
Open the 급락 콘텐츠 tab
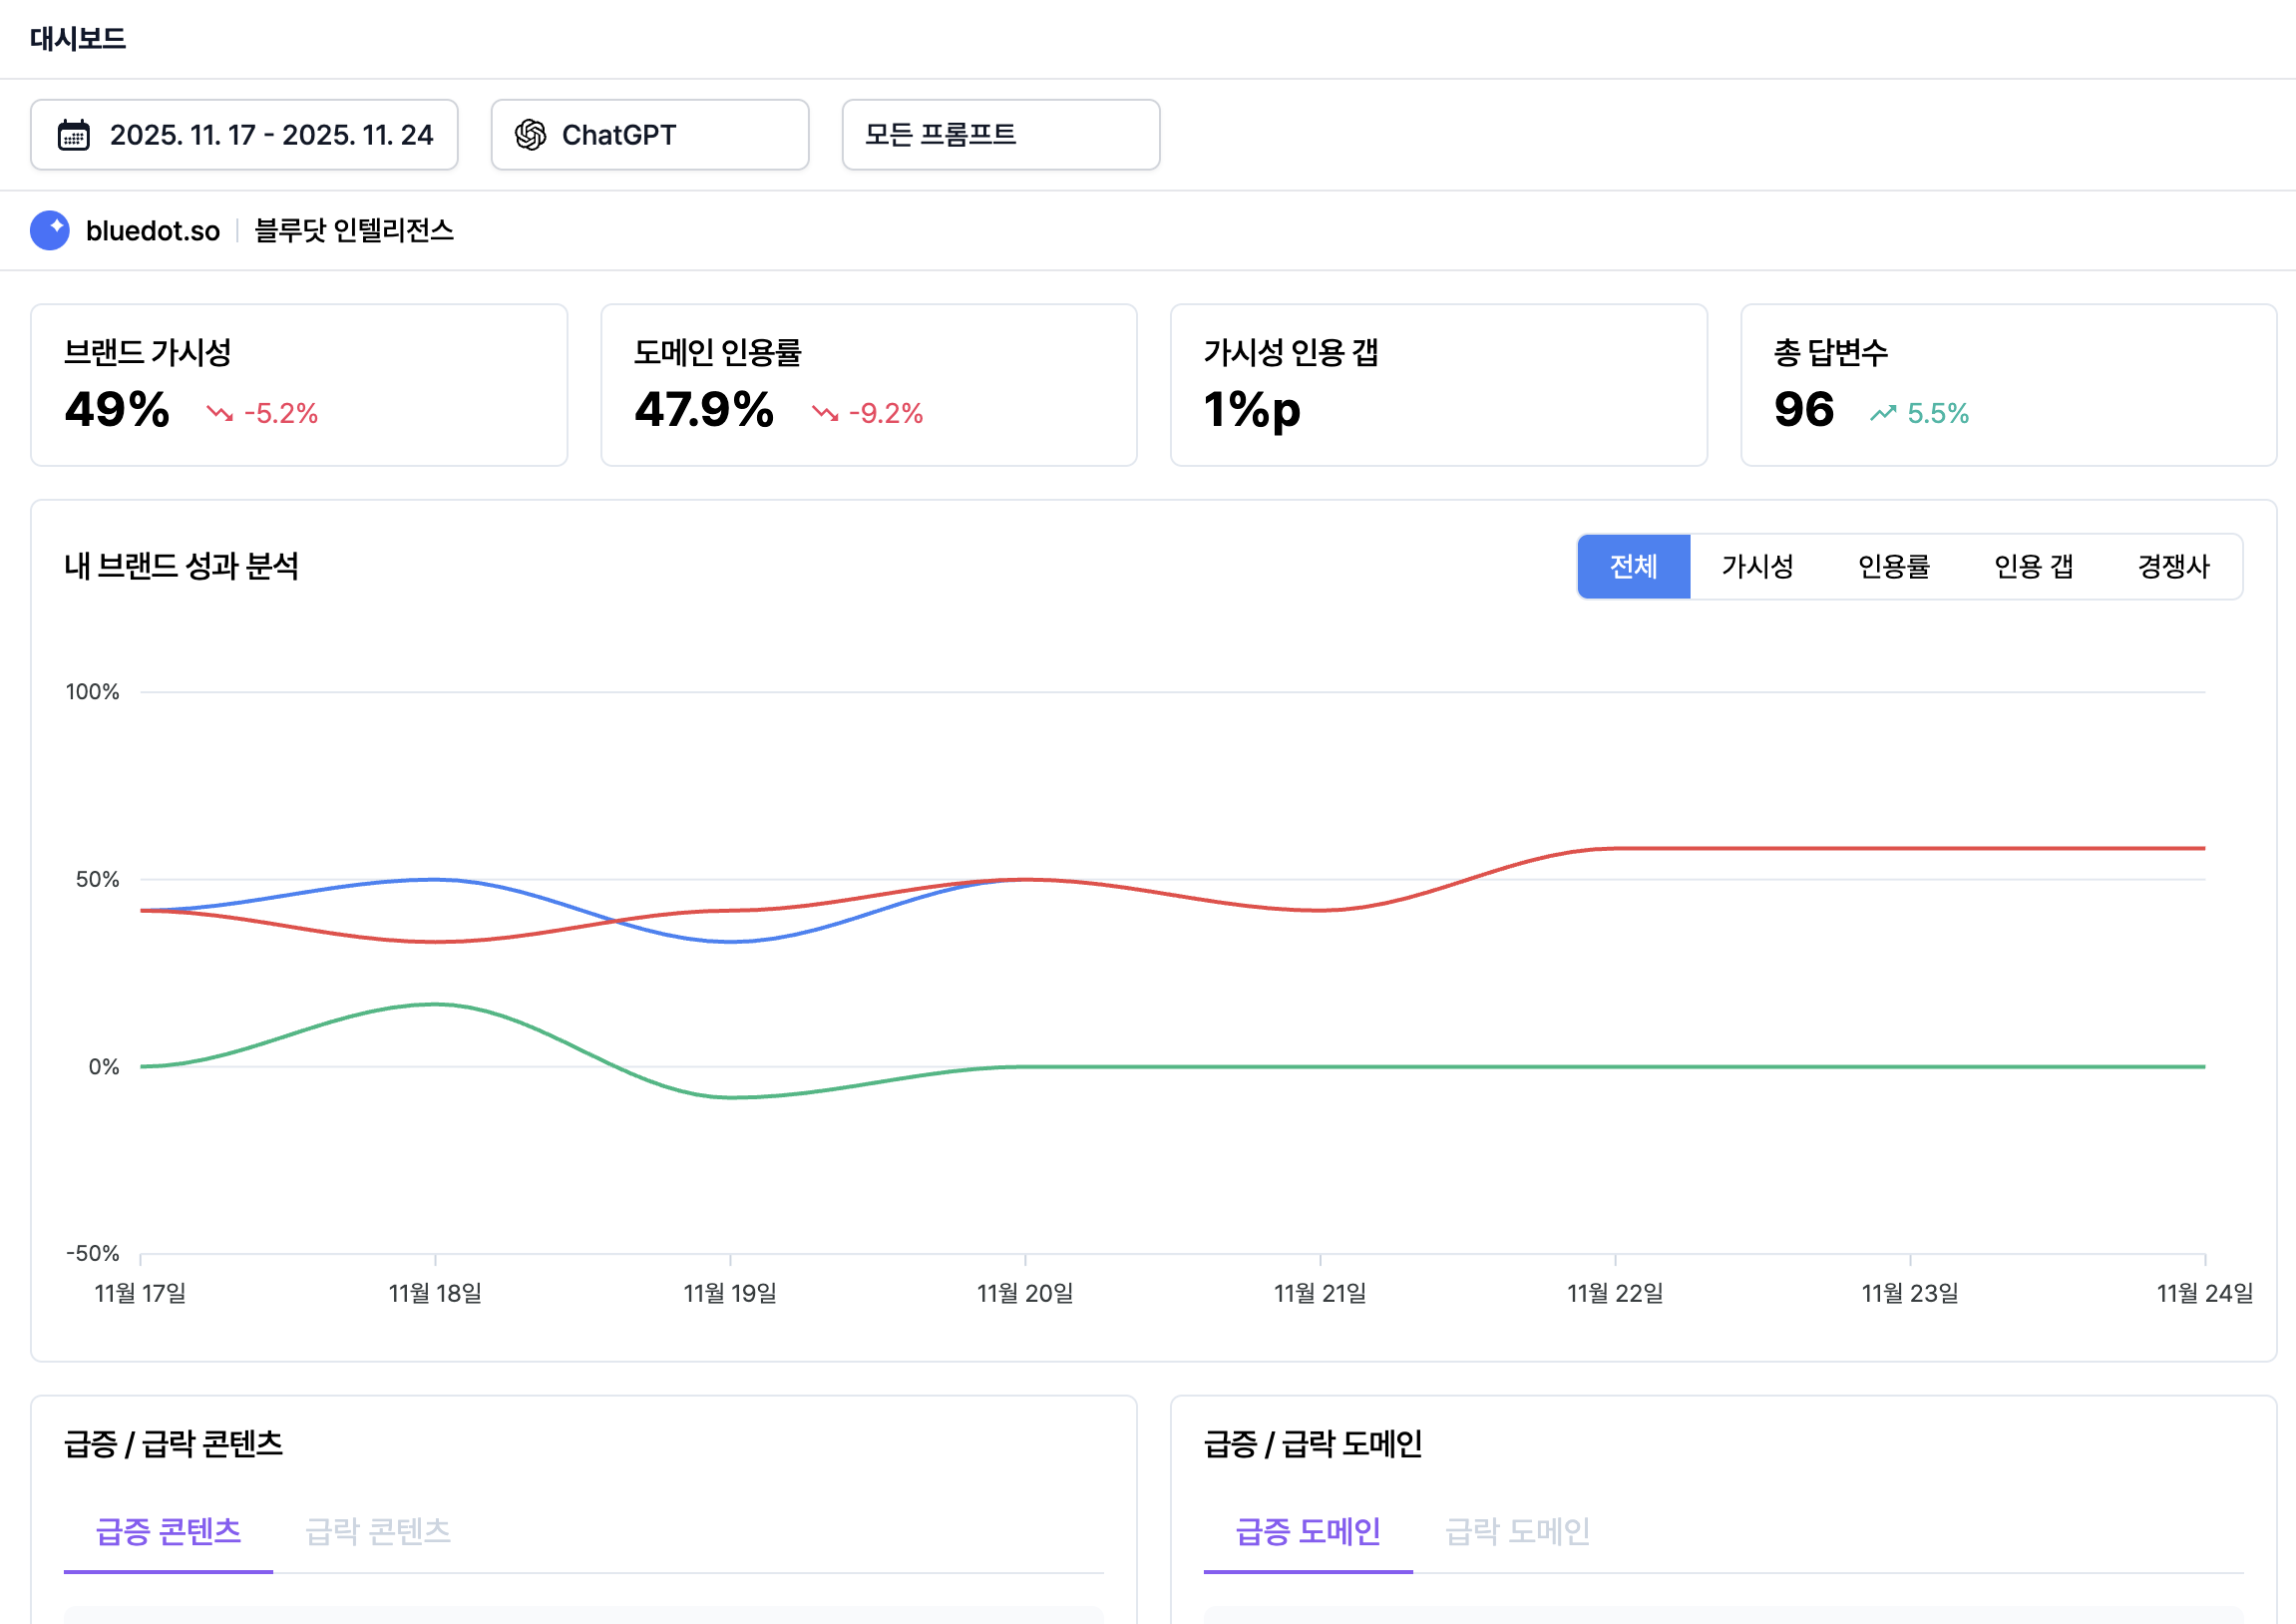[x=377, y=1531]
